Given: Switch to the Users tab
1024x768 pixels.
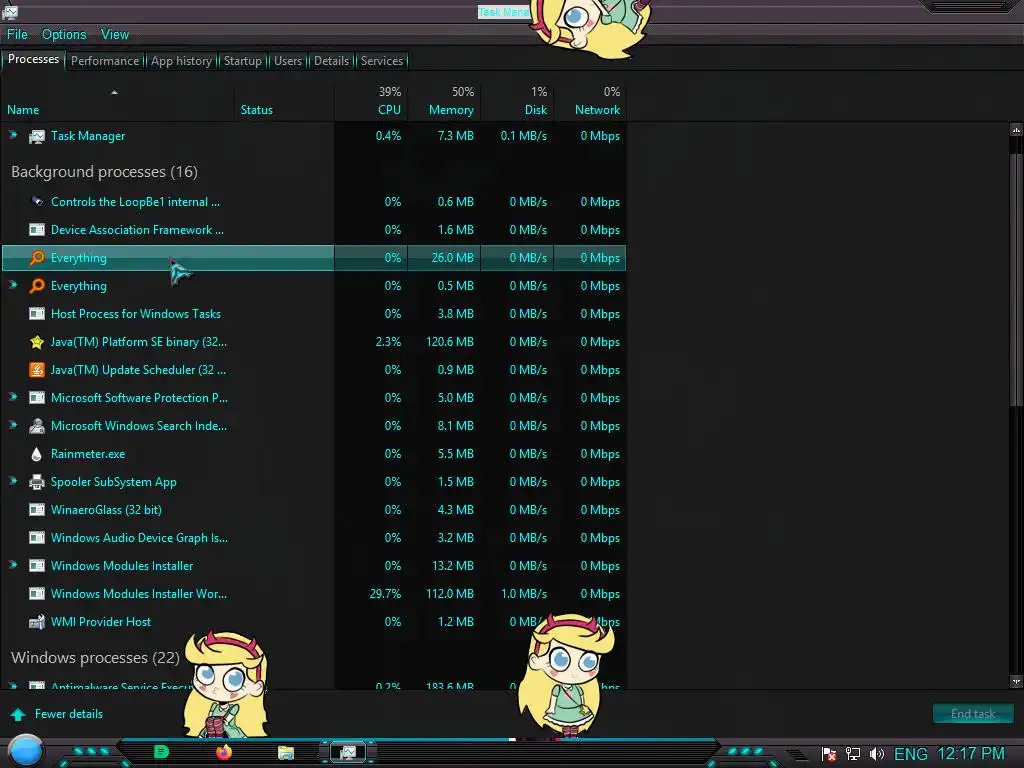Looking at the screenshot, I should [x=288, y=61].
